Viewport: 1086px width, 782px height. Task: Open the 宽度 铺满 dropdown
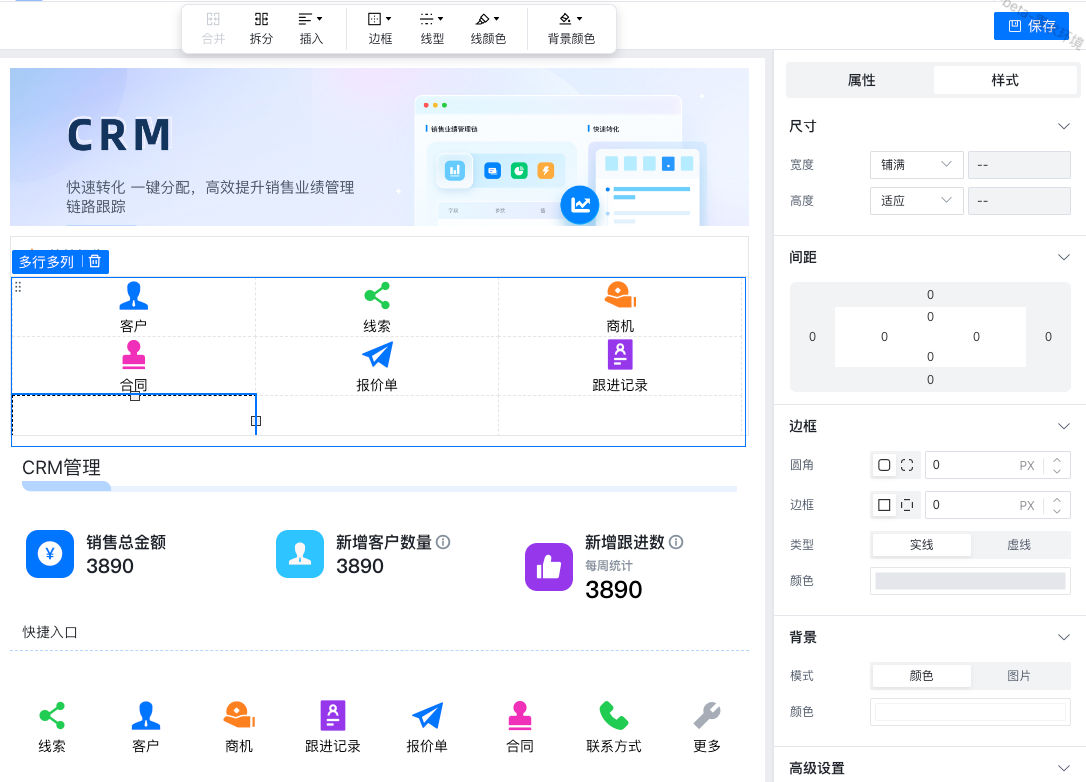click(x=916, y=165)
